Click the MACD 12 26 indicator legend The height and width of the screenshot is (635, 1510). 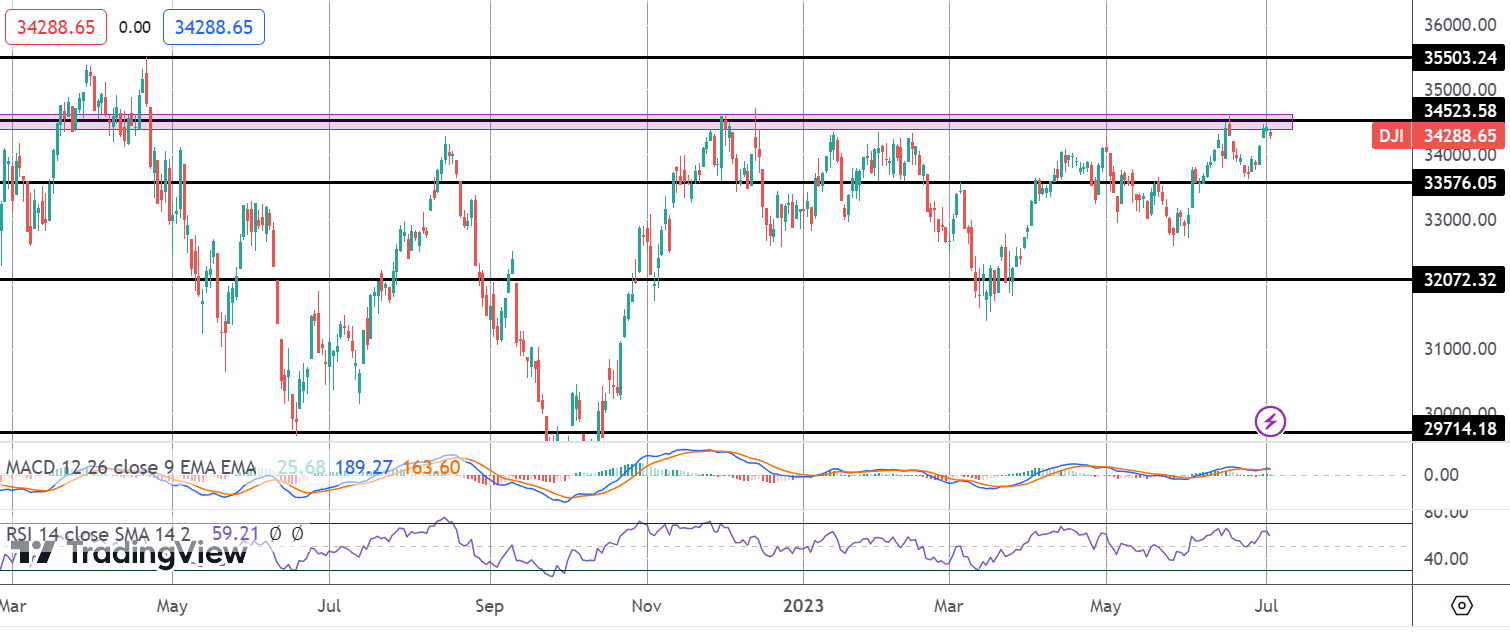point(130,467)
